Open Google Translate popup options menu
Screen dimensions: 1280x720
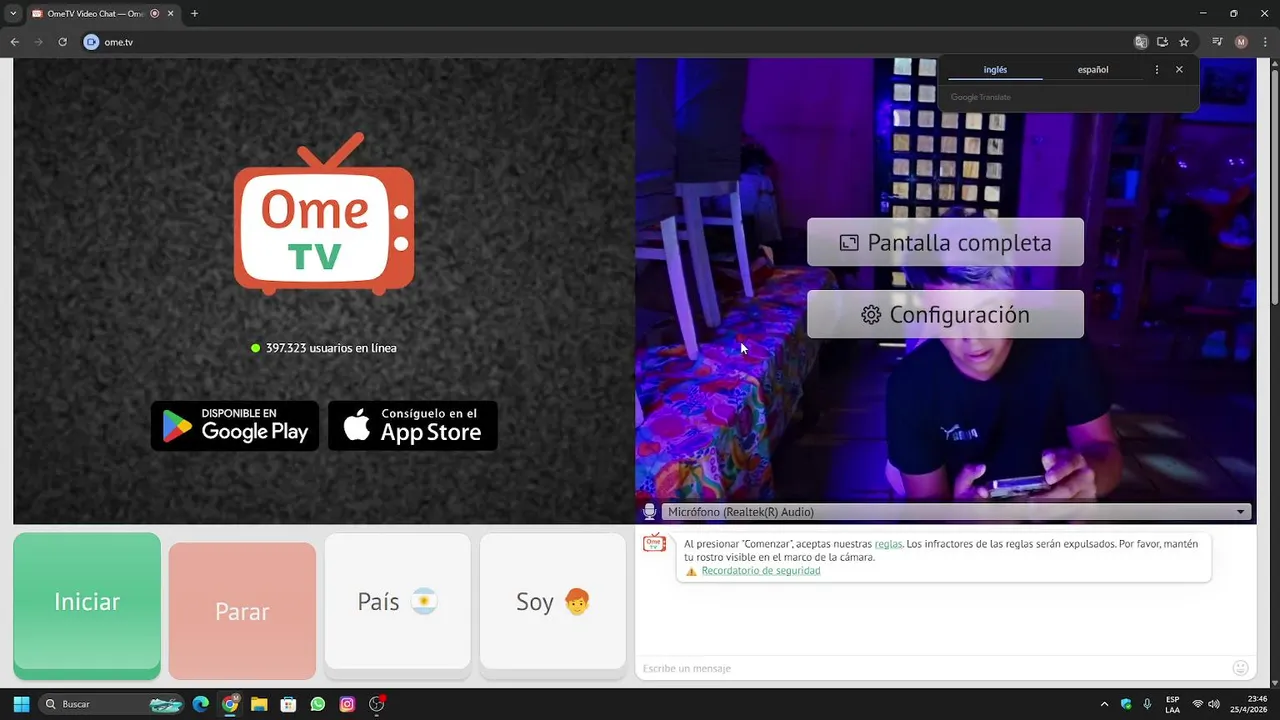pos(1157,70)
